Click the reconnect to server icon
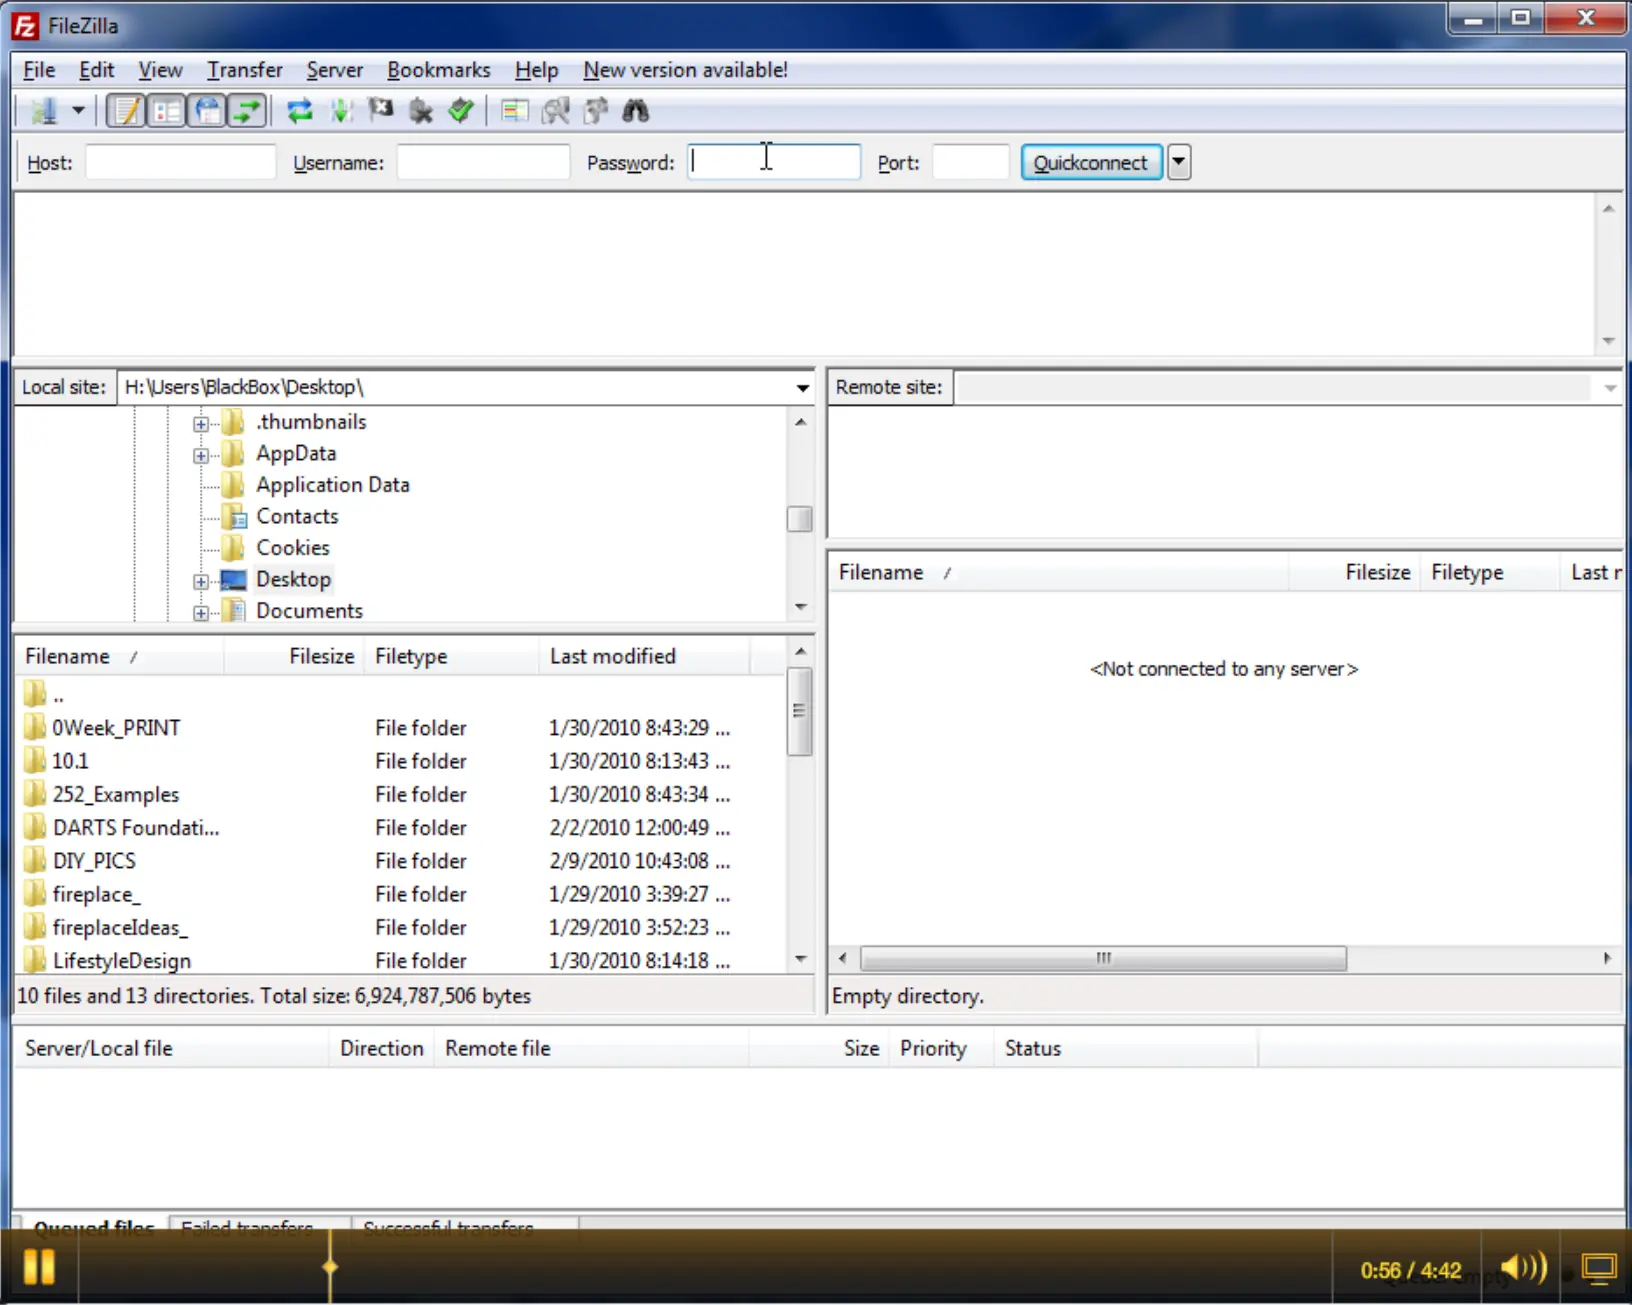Screen dimensions: 1632x1305 461,111
